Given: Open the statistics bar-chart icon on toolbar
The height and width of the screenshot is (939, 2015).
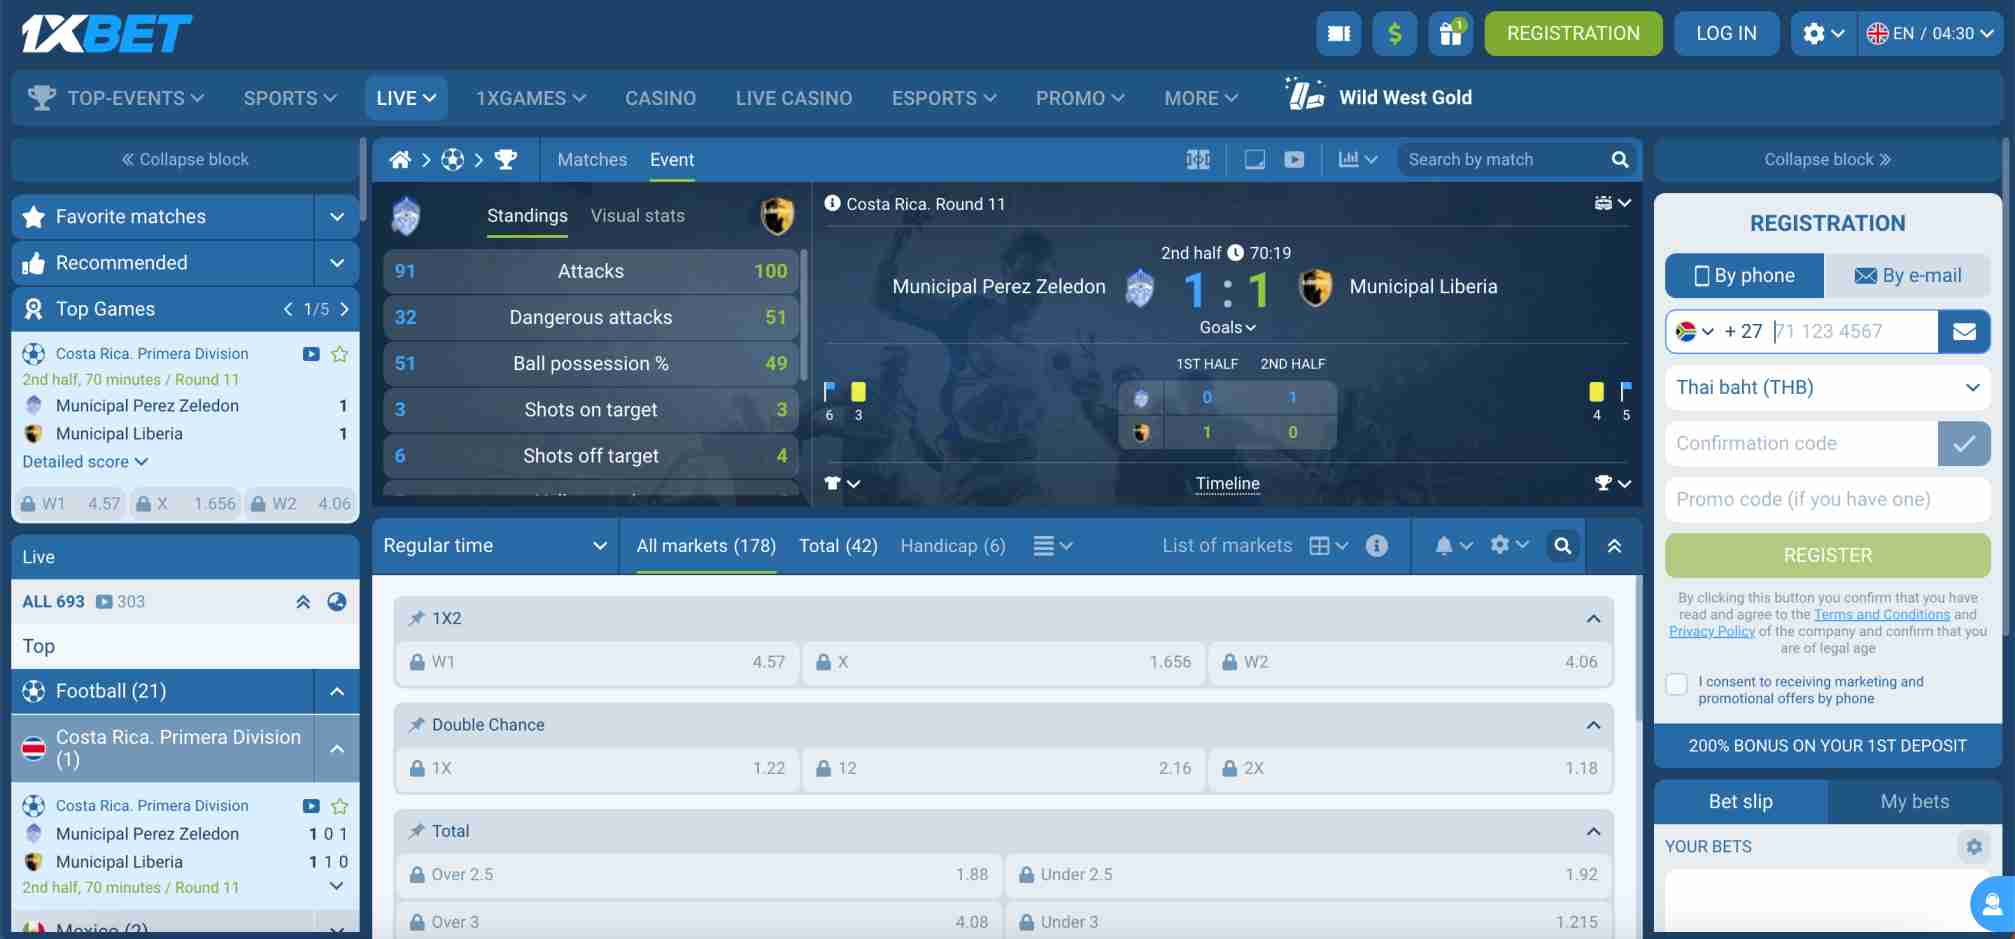Looking at the screenshot, I should point(1349,159).
